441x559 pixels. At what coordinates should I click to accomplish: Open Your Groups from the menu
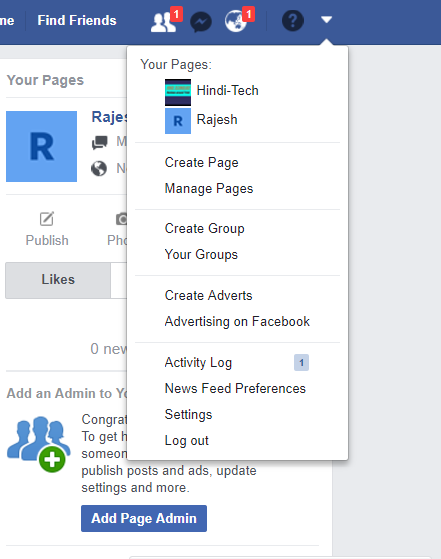[x=201, y=255]
